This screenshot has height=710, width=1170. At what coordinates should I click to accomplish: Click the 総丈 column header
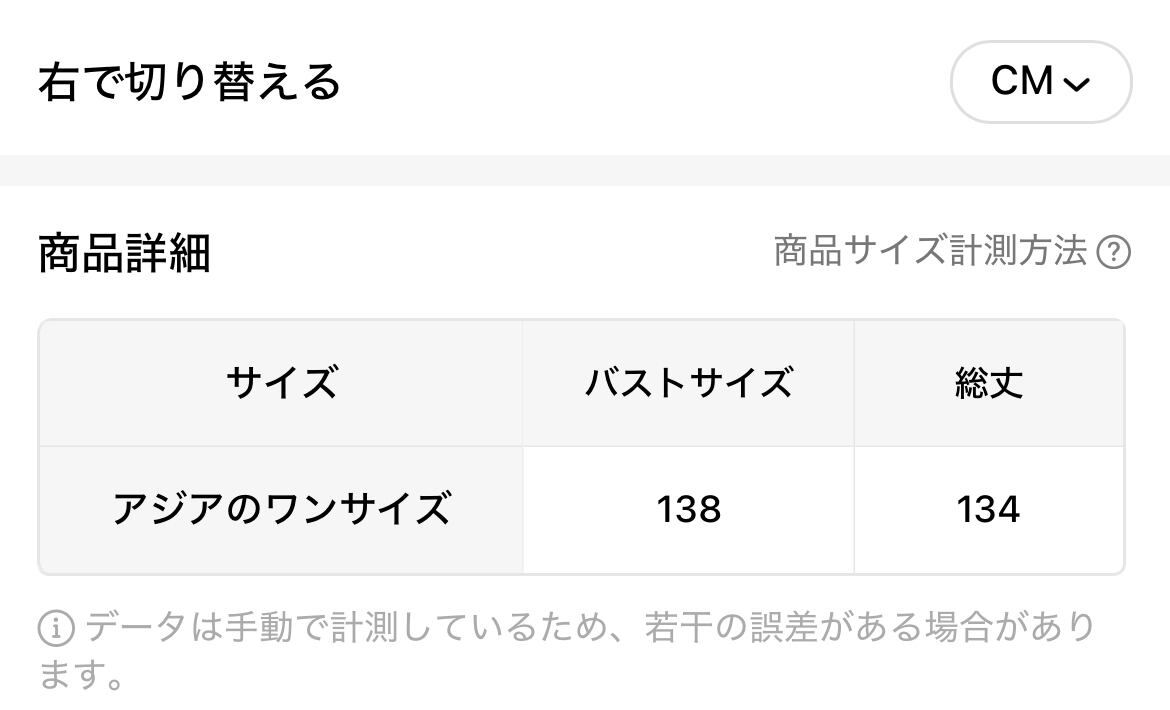pyautogui.click(x=988, y=383)
